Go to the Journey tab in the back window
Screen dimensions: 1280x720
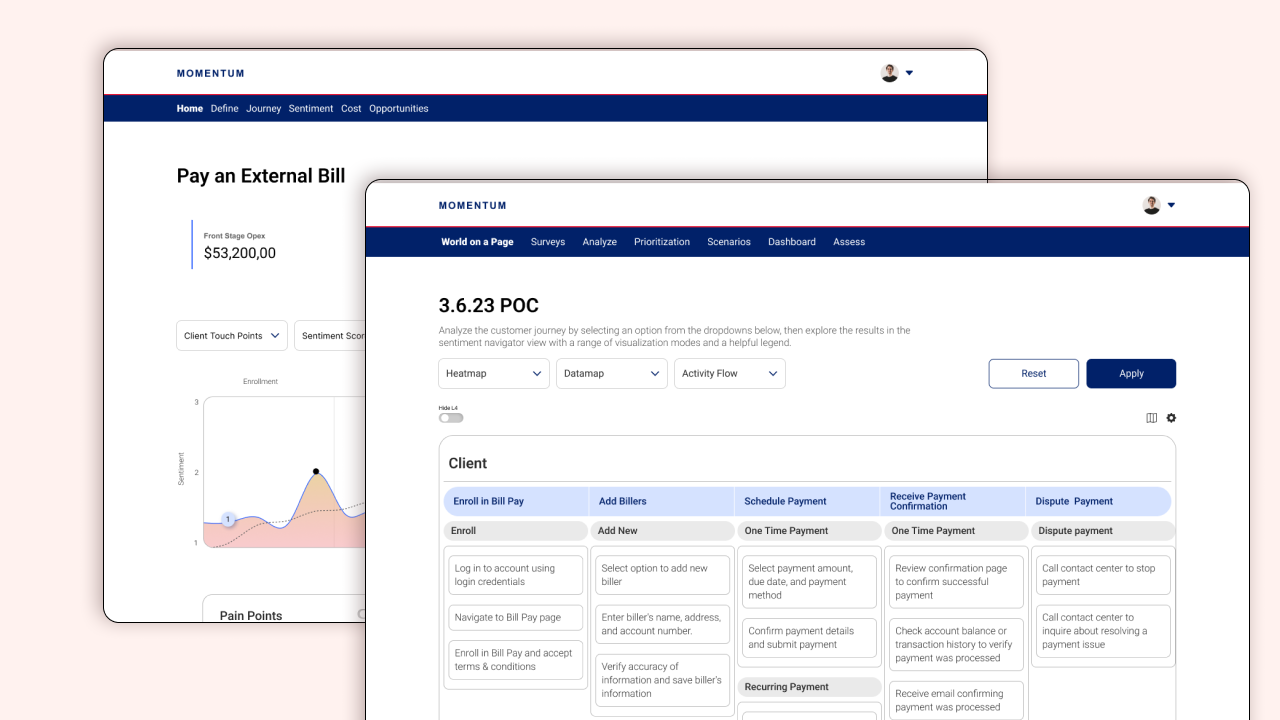264,109
